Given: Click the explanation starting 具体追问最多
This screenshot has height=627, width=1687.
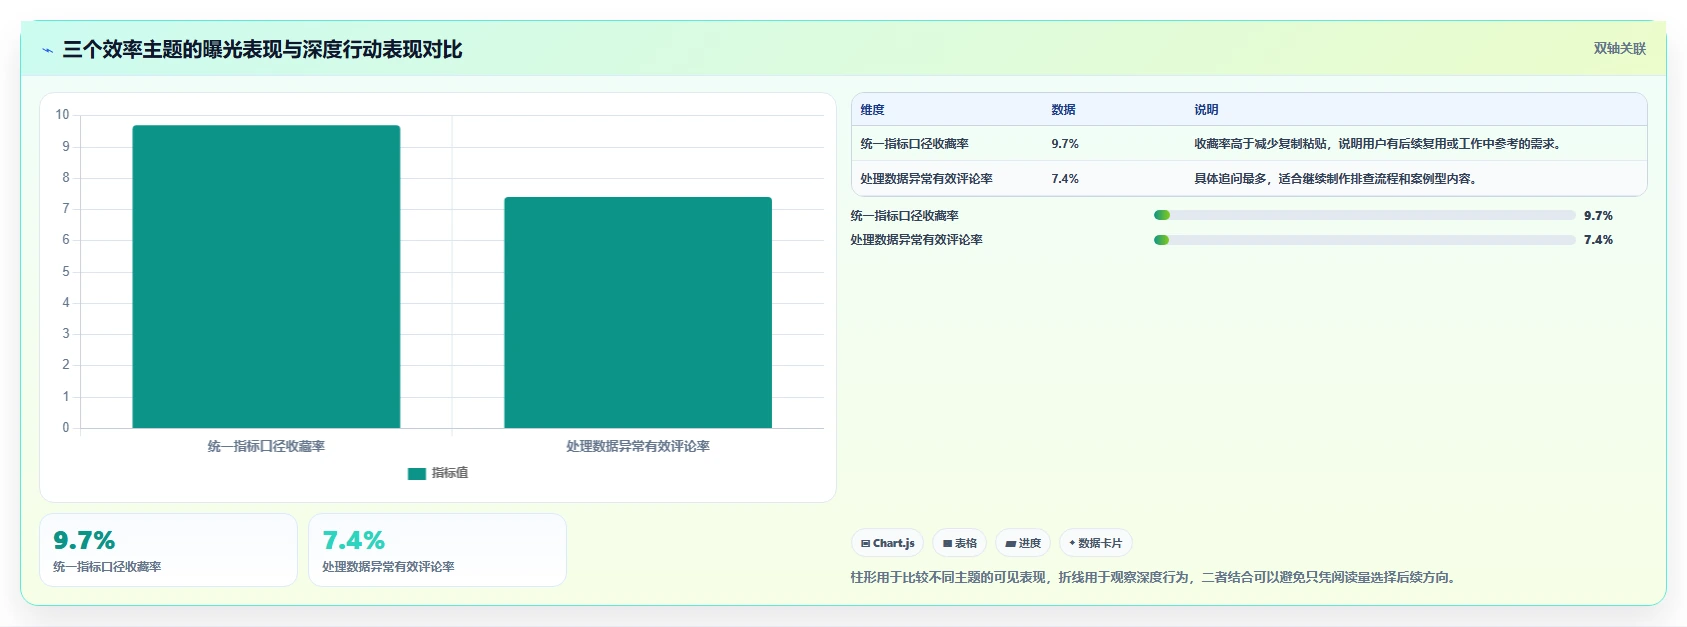Looking at the screenshot, I should pyautogui.click(x=1336, y=179).
